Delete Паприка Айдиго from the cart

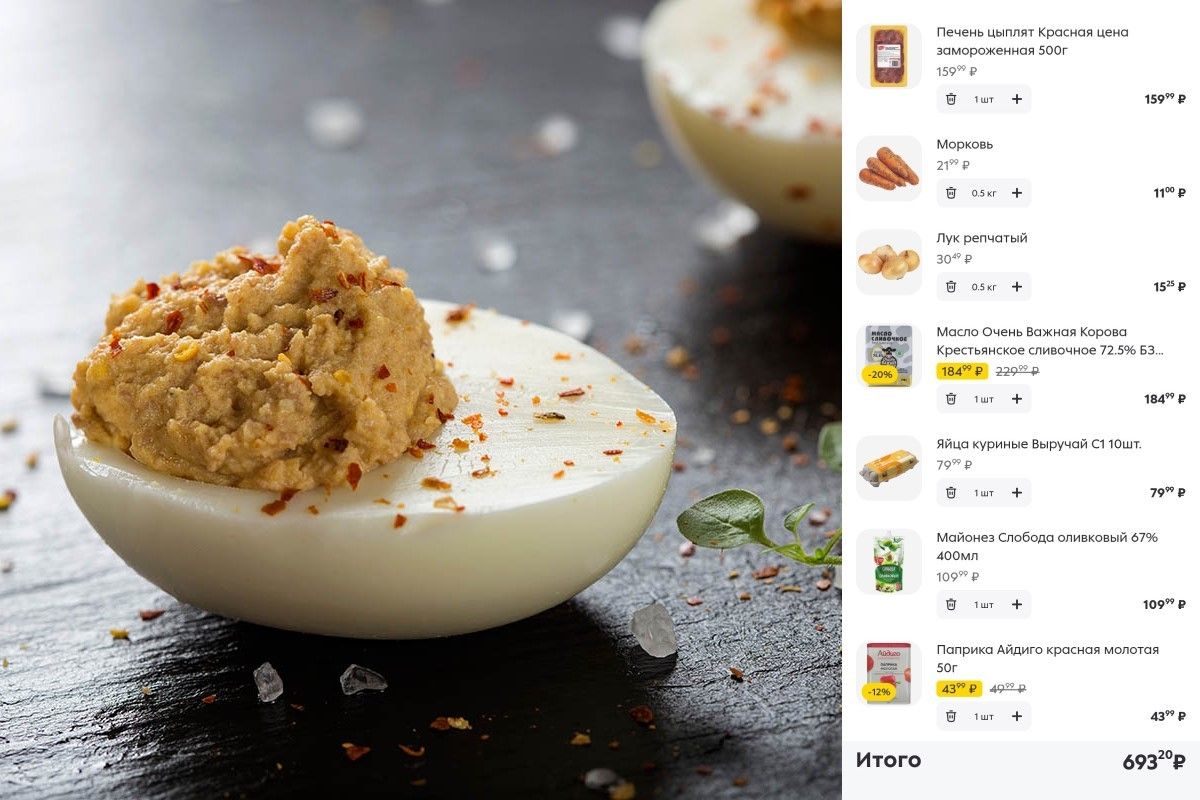(951, 717)
